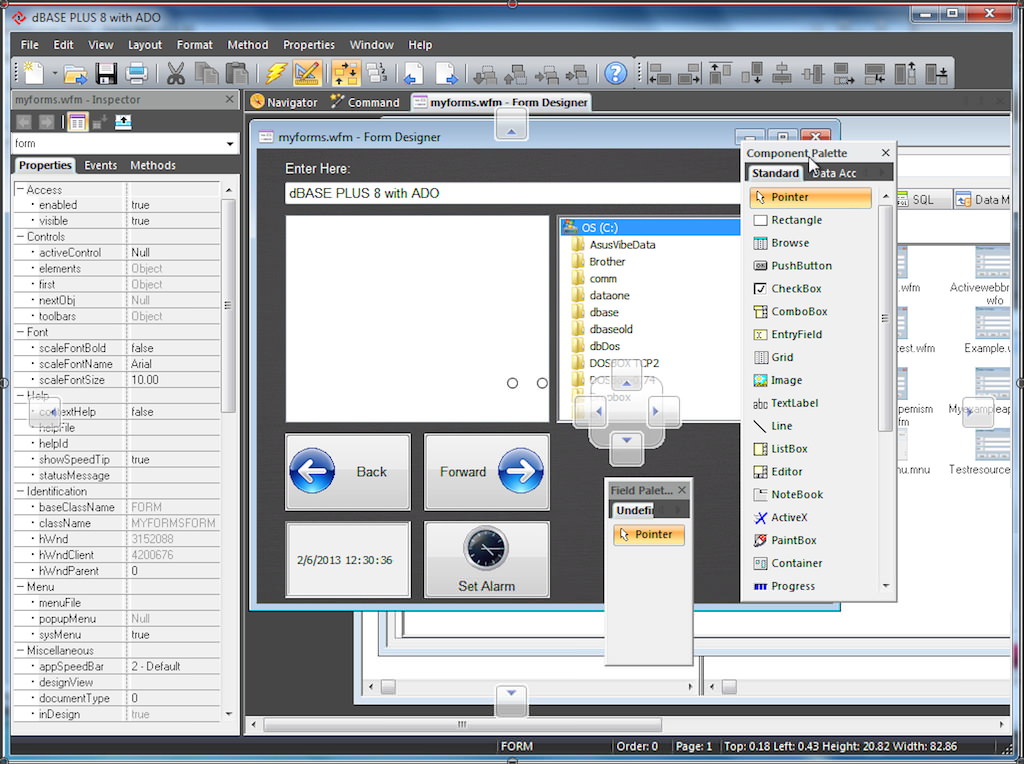This screenshot has width=1024, height=764.
Task: Click the Enter Here entry field
Action: [513, 193]
